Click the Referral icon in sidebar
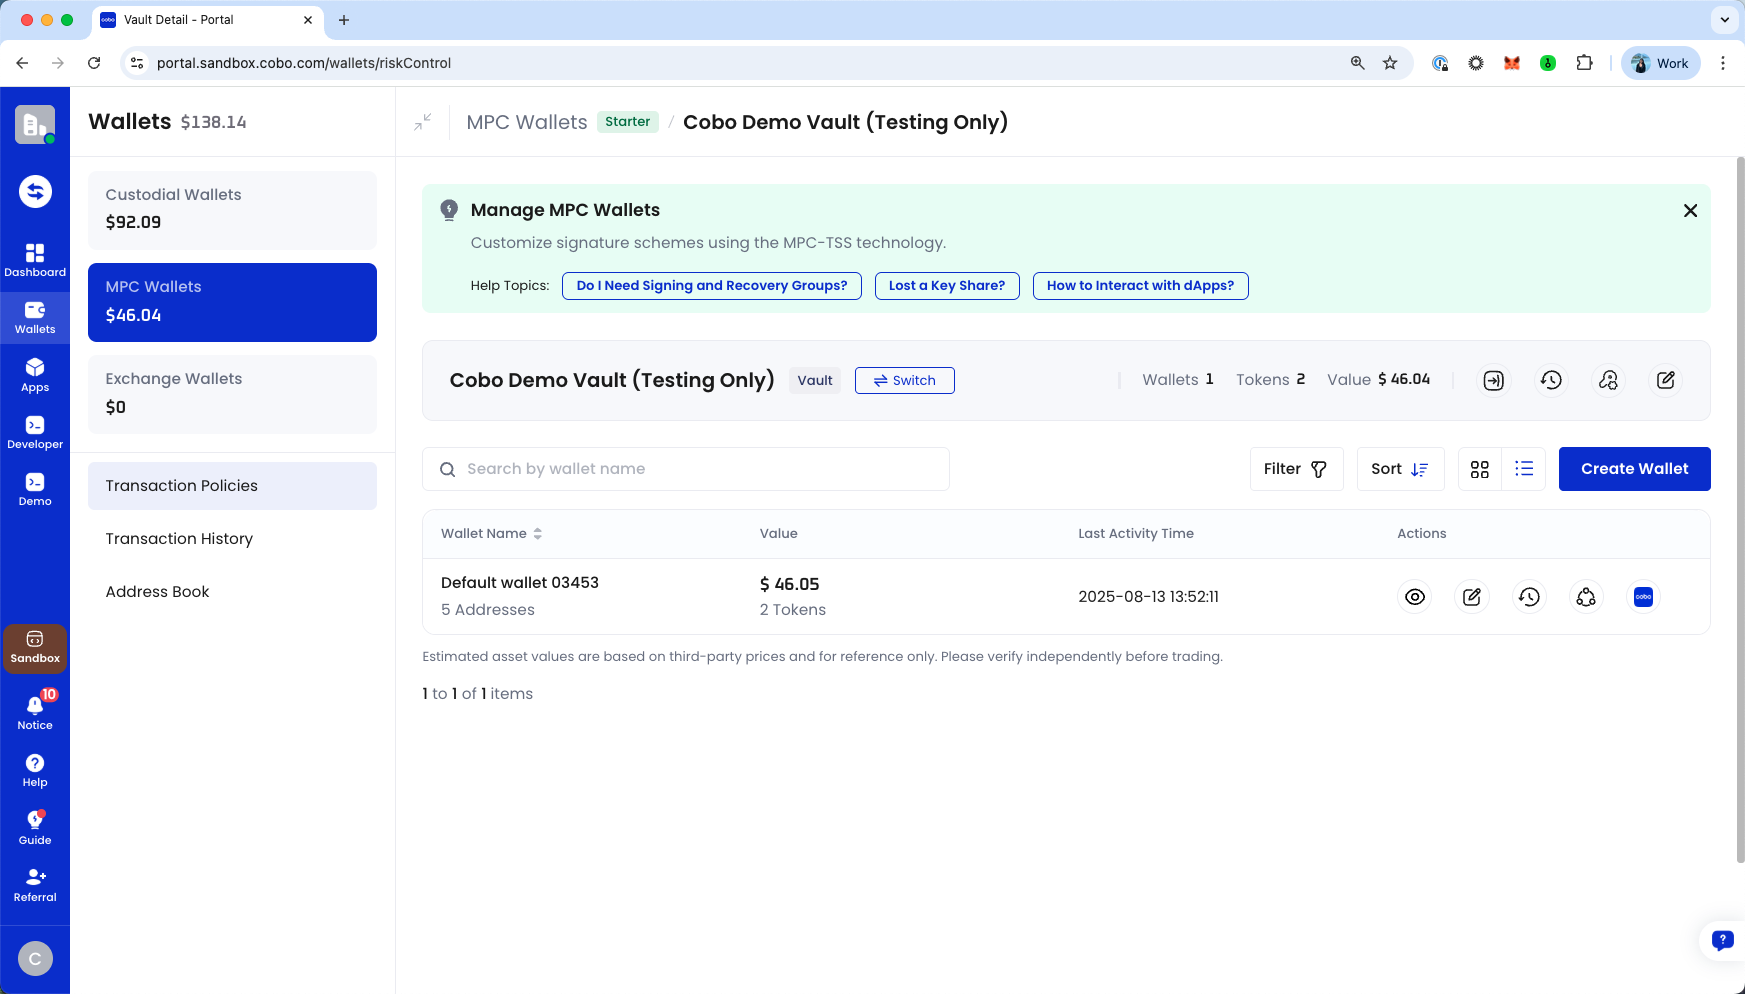This screenshot has width=1745, height=994. coord(35,884)
